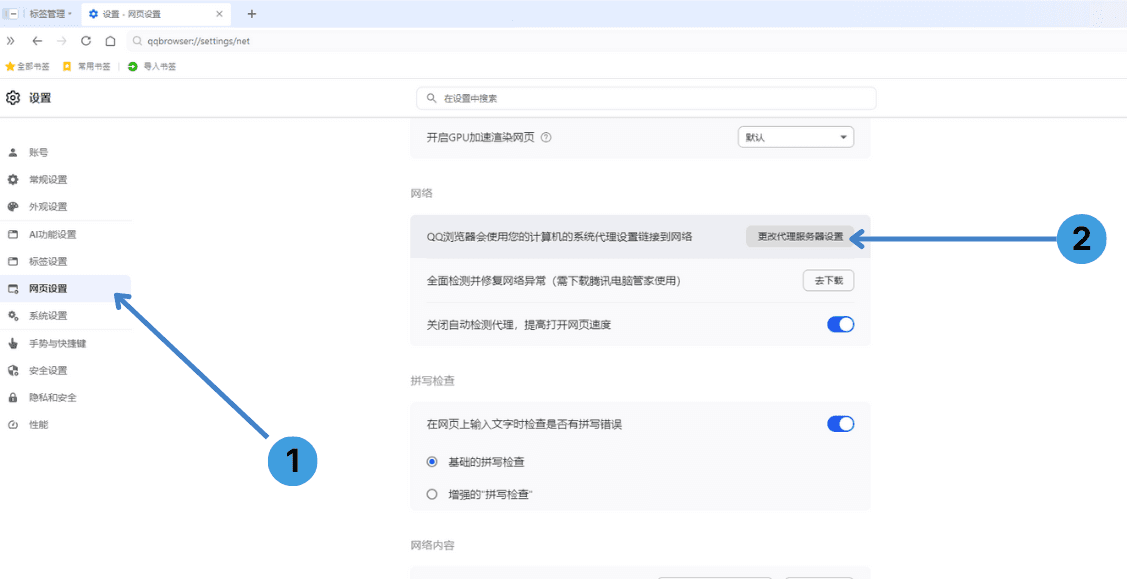
Task: Close the 设置 - 网页设置 tab
Action: 221,14
